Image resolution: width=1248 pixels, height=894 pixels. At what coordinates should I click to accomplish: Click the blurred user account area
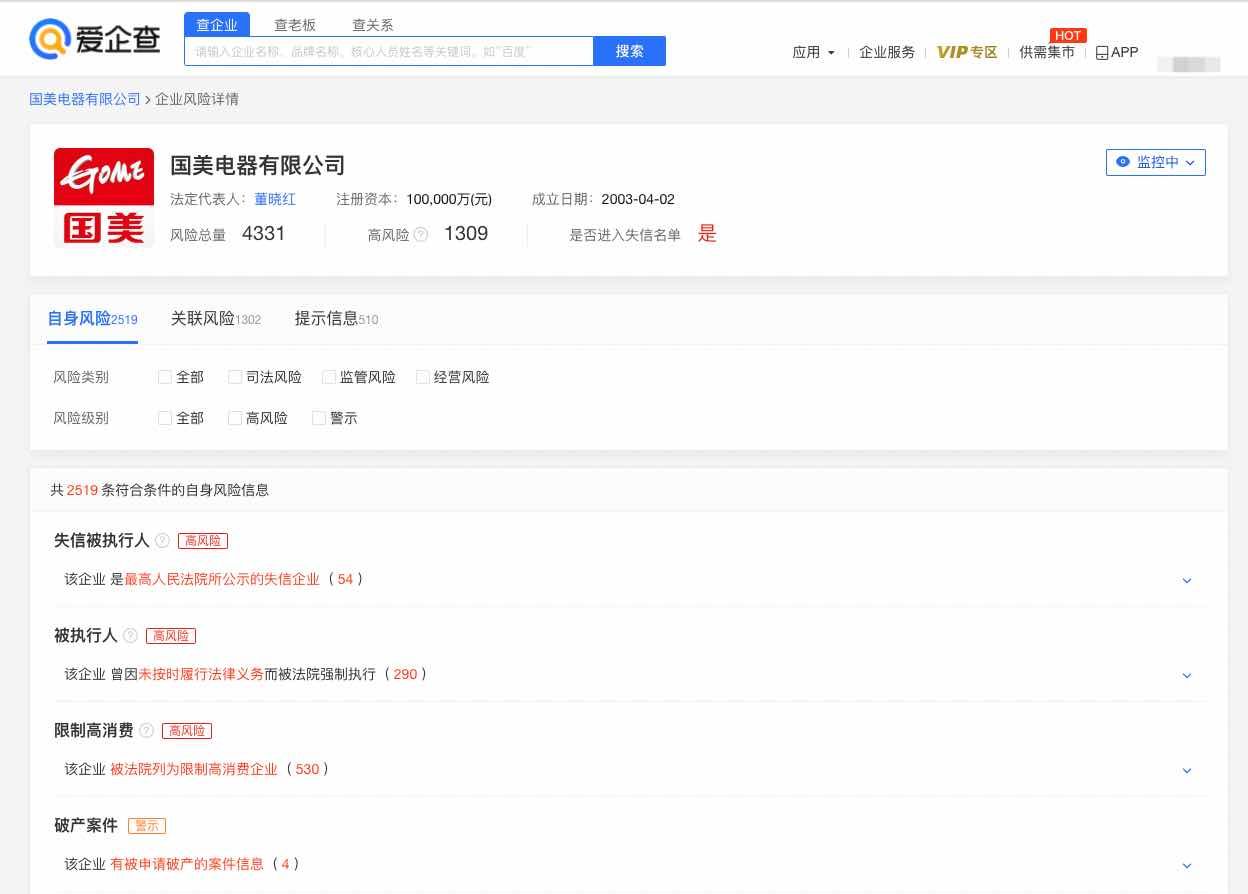[1189, 64]
